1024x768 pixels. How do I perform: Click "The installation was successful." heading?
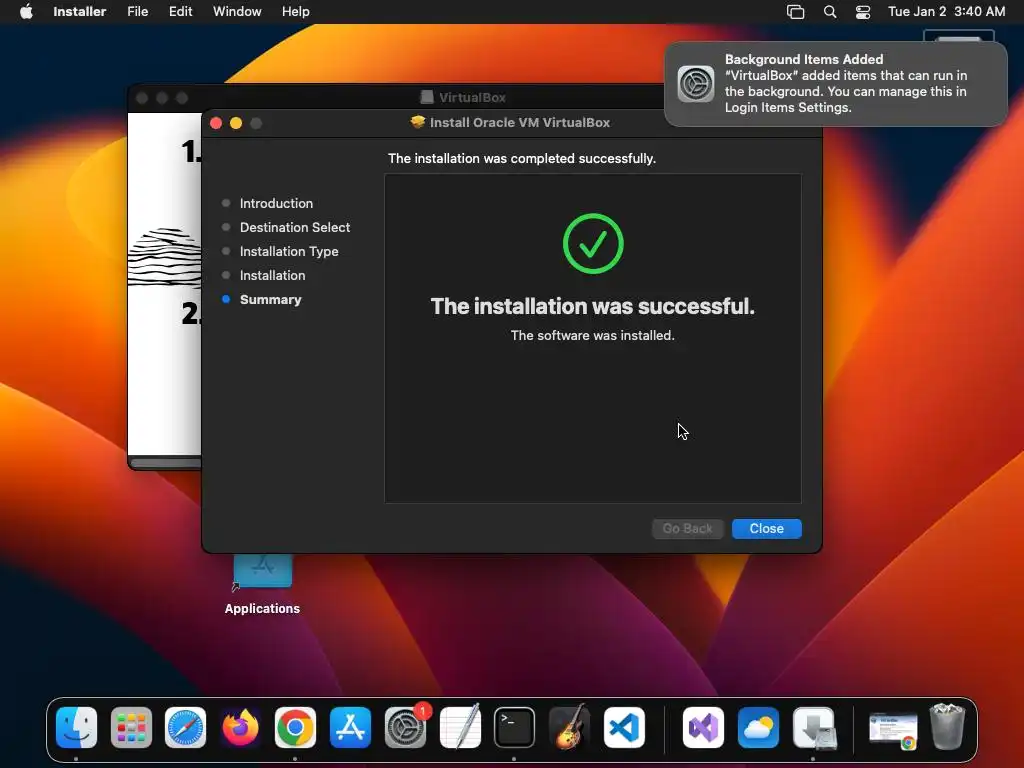click(x=592, y=306)
